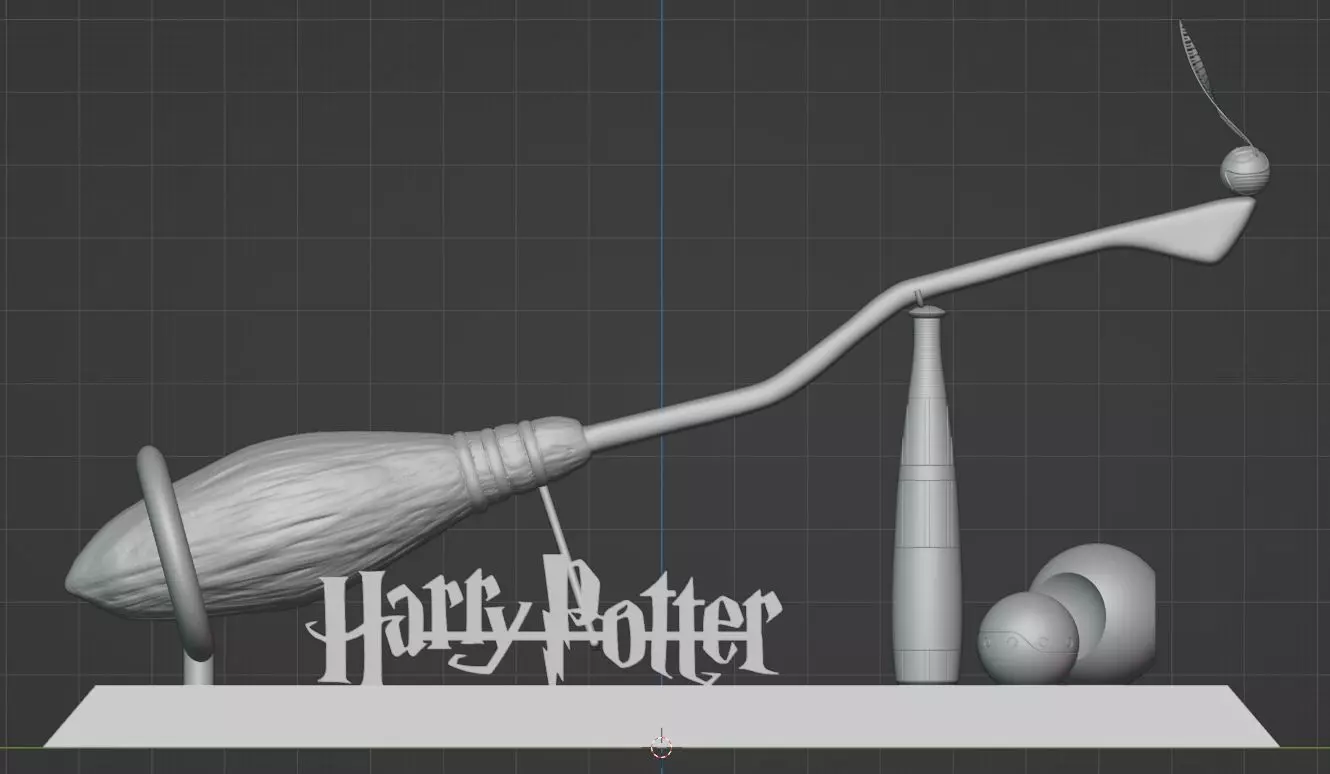
Task: Select the Harry Potter logo text object
Action: pos(543,622)
